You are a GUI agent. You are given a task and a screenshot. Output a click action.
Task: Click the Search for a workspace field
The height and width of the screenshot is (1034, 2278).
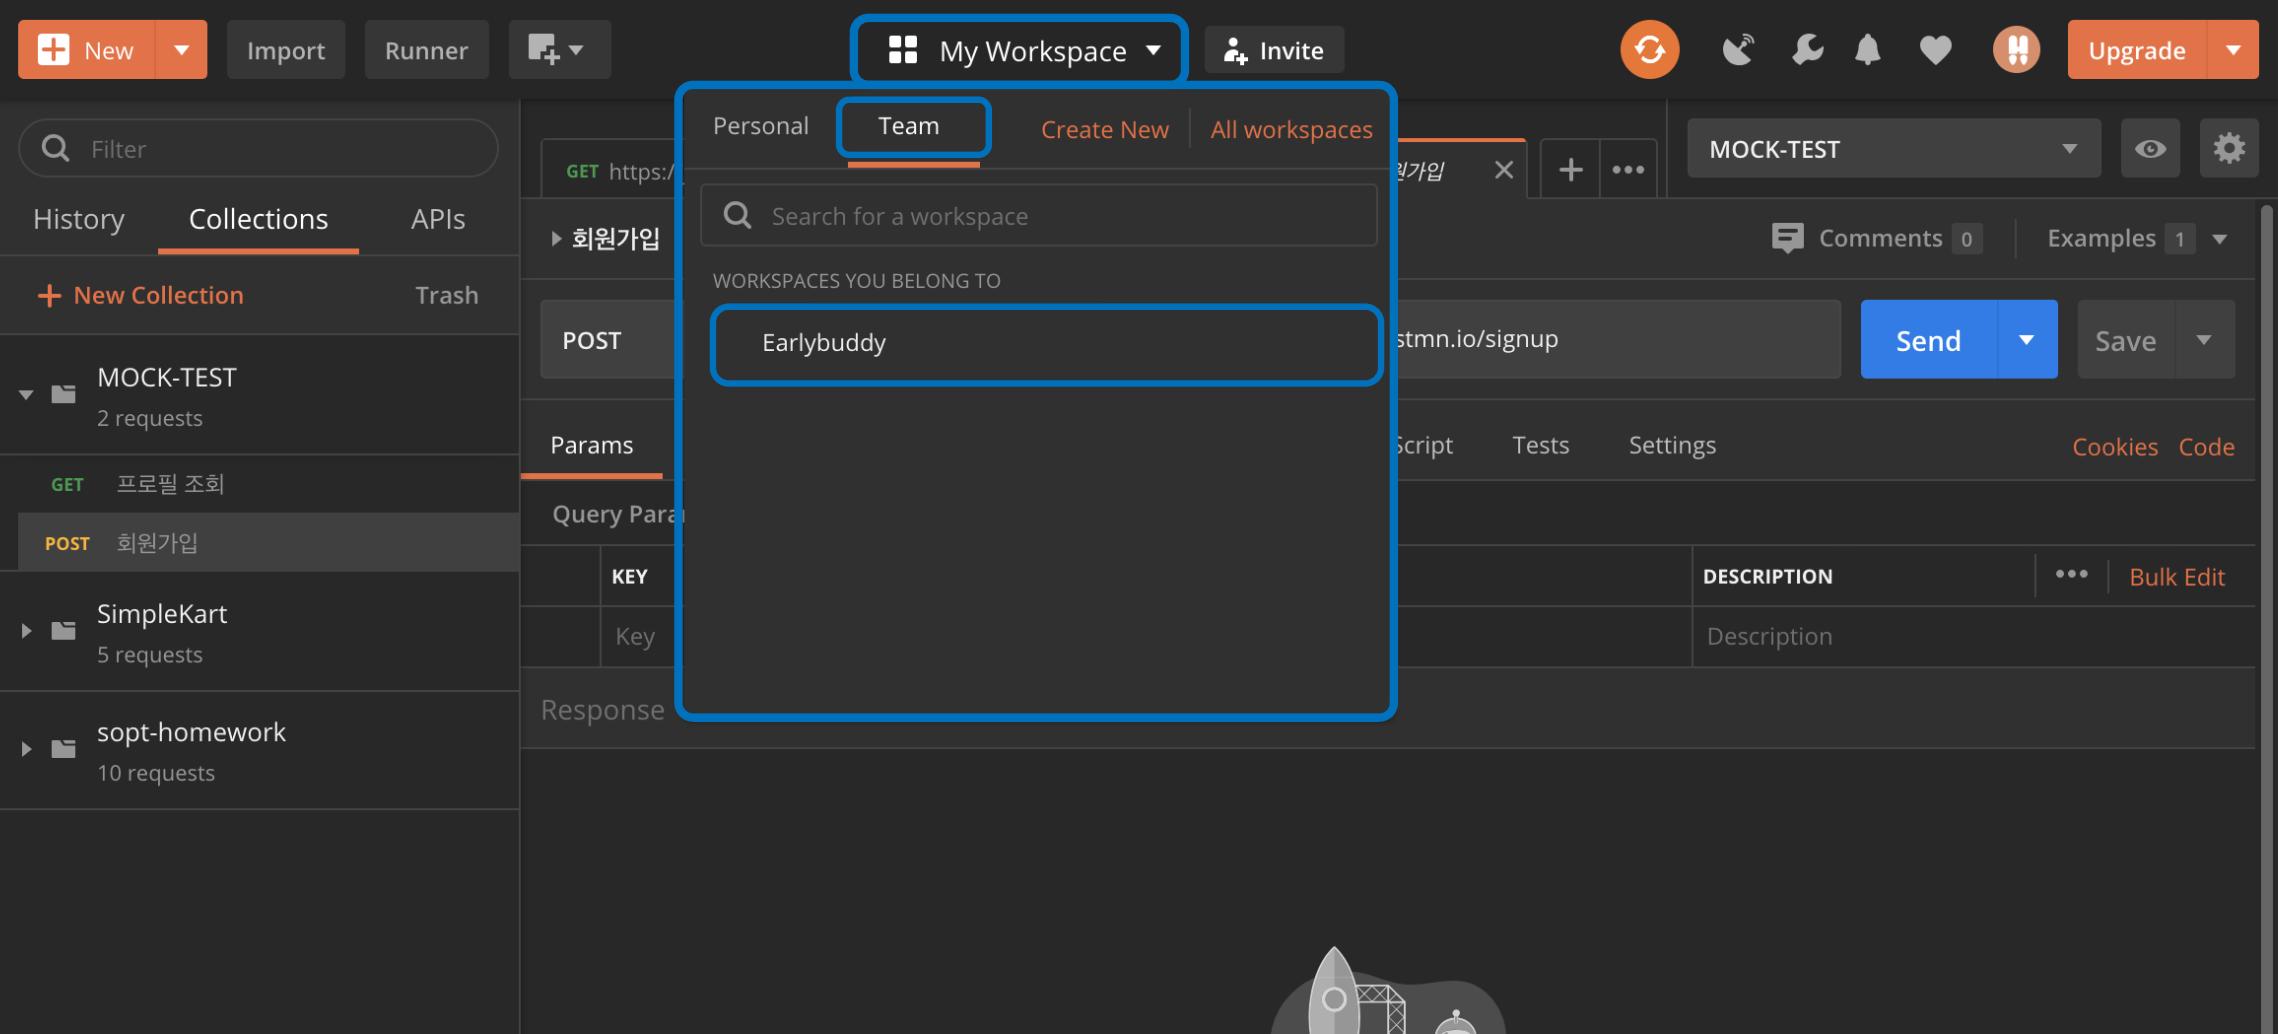tap(1038, 215)
